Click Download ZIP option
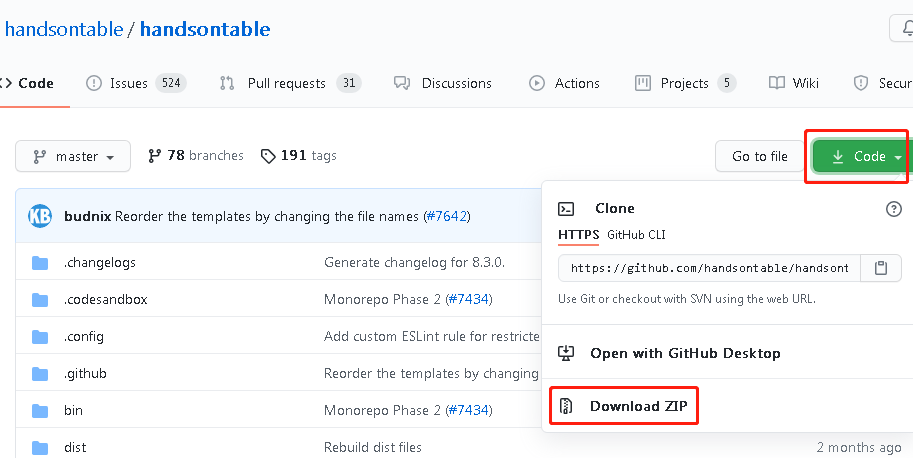Image resolution: width=913 pixels, height=458 pixels. click(x=638, y=406)
